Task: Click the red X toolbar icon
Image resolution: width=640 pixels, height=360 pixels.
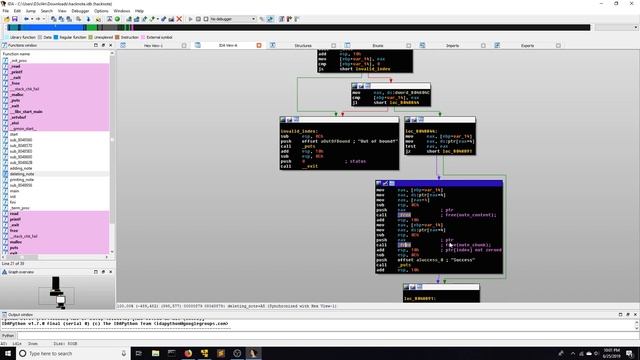Action: (x=179, y=19)
